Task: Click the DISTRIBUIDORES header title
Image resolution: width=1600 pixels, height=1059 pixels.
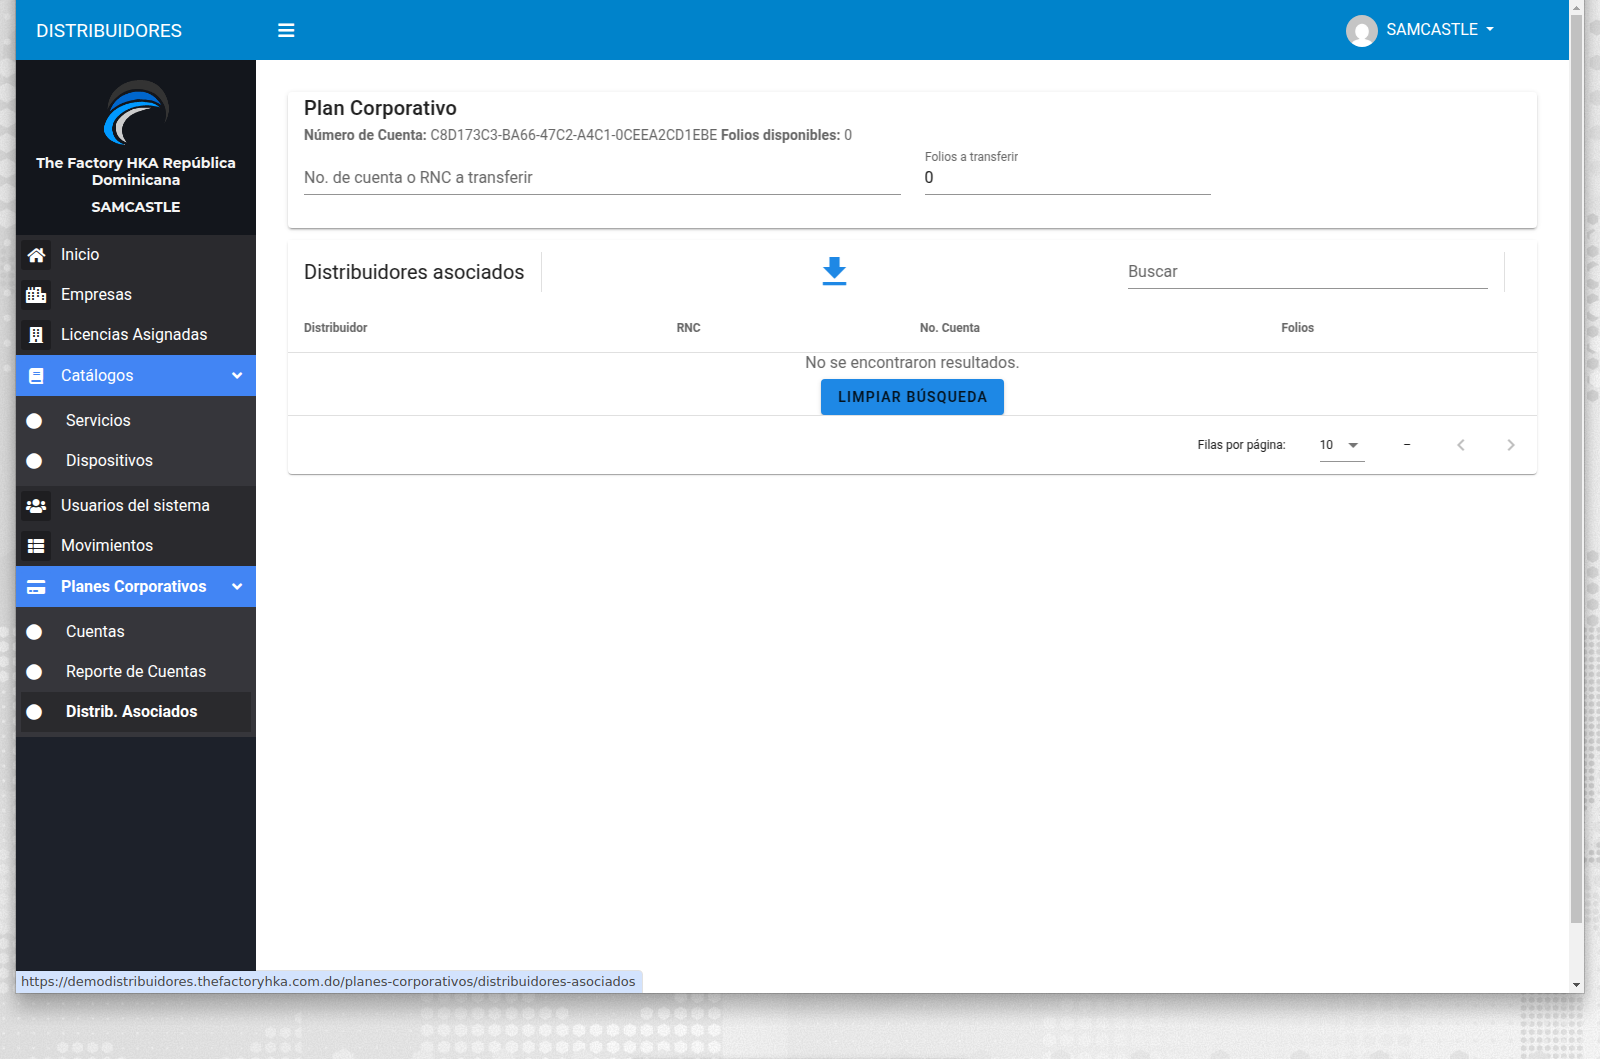Action: 109,31
